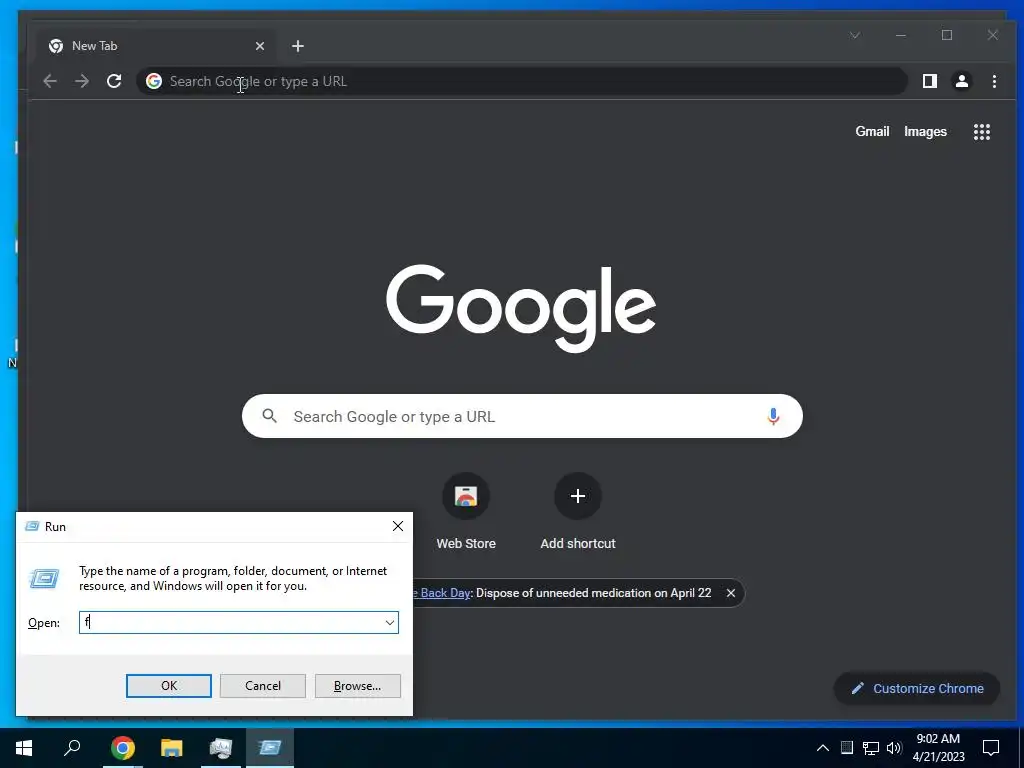
Task: Open the Google apps grid
Action: point(982,132)
